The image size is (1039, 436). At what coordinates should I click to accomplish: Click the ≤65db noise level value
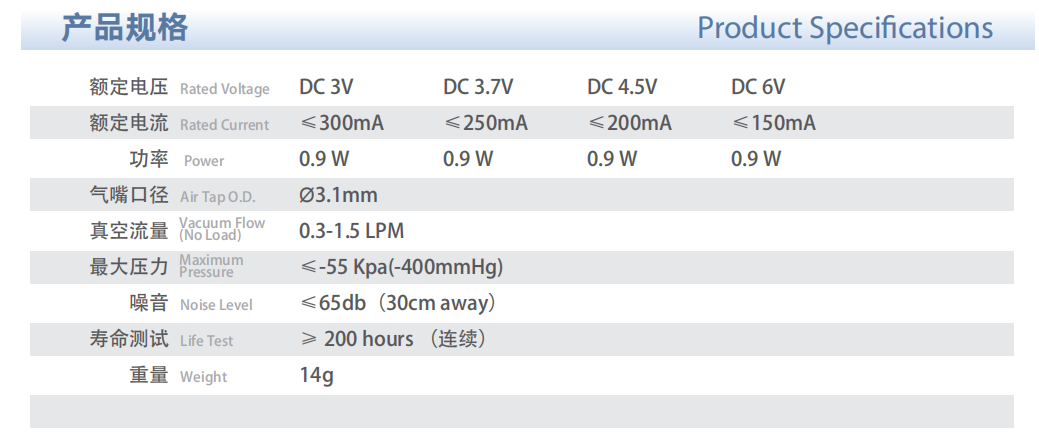pyautogui.click(x=398, y=303)
